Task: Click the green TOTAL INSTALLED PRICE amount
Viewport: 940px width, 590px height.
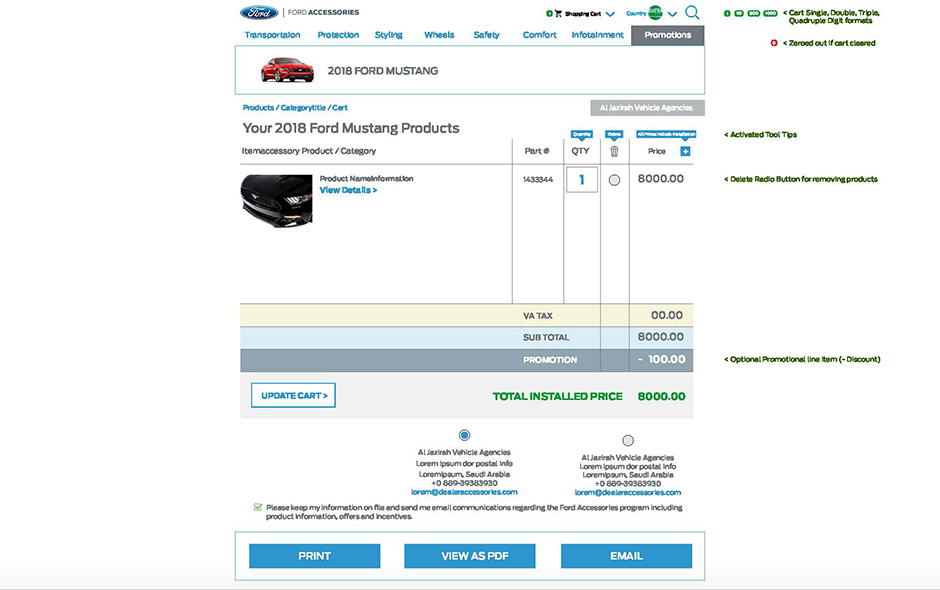Action: [x=661, y=396]
